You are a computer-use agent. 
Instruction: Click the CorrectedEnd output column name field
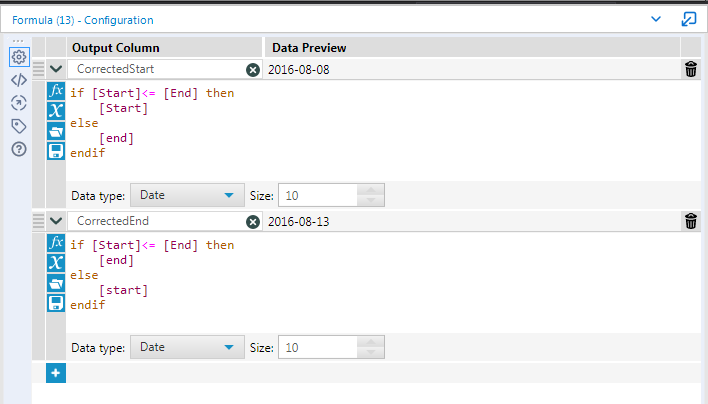157,222
